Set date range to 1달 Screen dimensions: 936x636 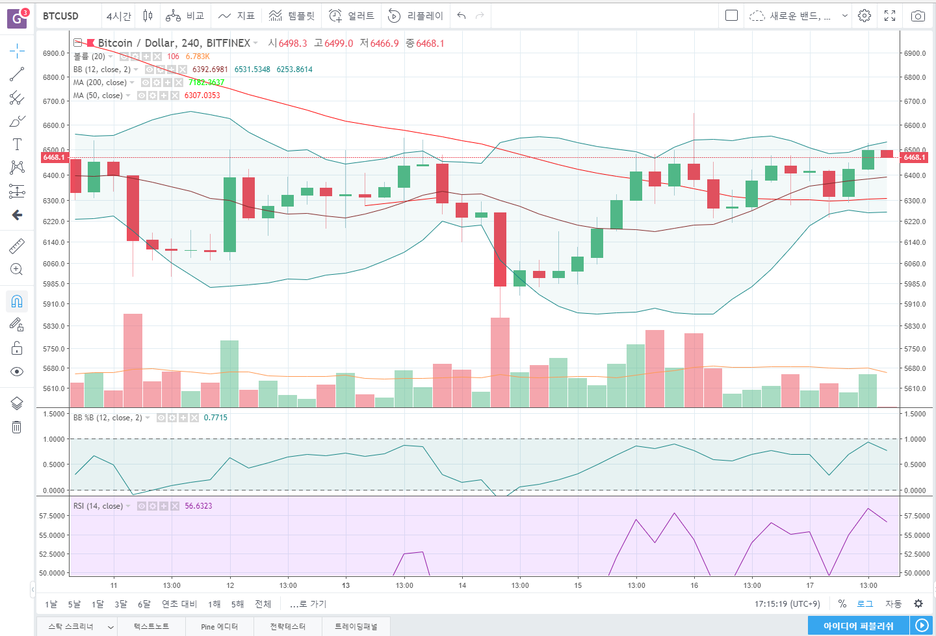click(x=97, y=604)
